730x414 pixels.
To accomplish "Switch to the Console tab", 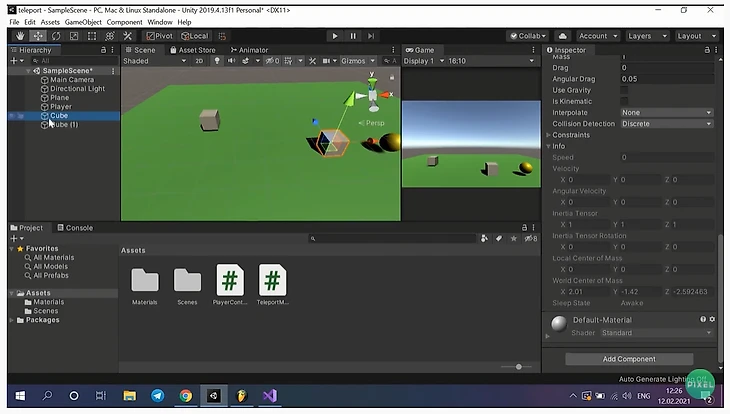I will [75, 228].
